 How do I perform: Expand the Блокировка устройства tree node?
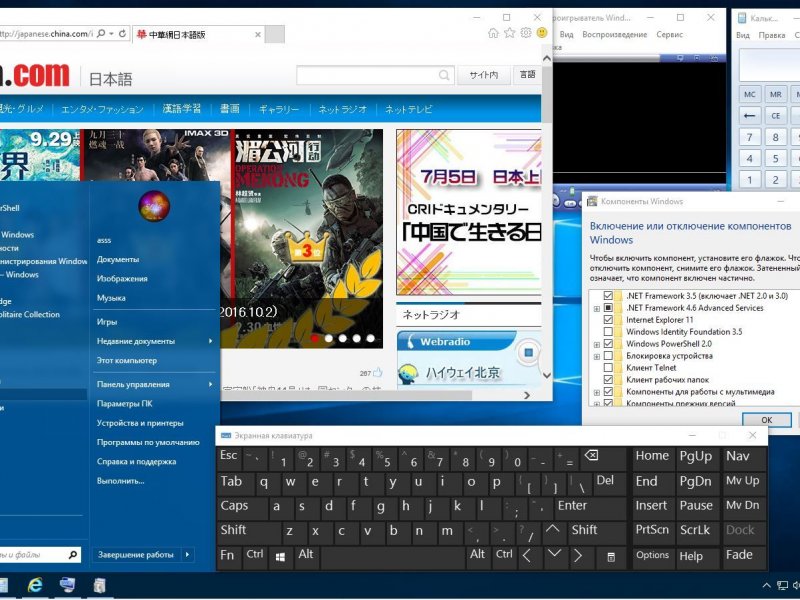[596, 357]
